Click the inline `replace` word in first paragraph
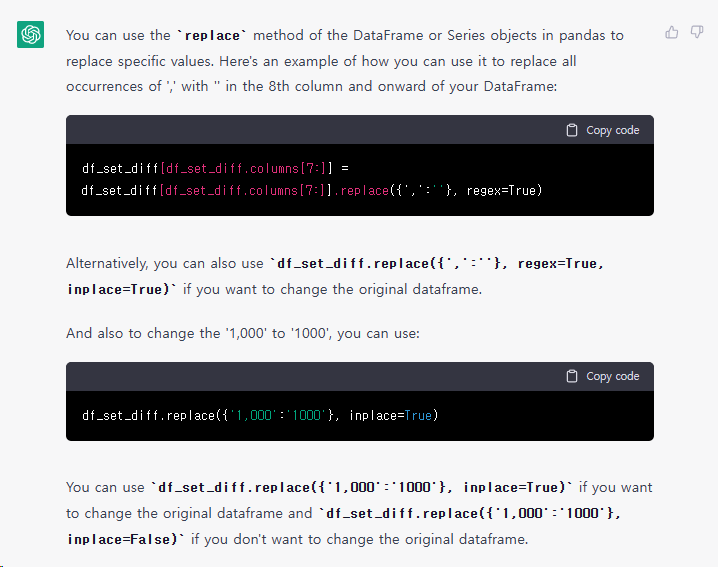 pyautogui.click(x=212, y=36)
